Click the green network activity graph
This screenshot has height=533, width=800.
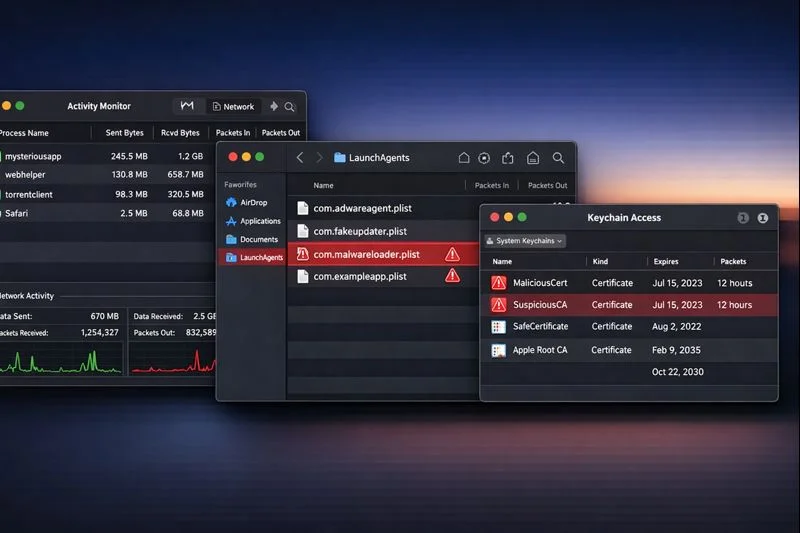click(61, 359)
